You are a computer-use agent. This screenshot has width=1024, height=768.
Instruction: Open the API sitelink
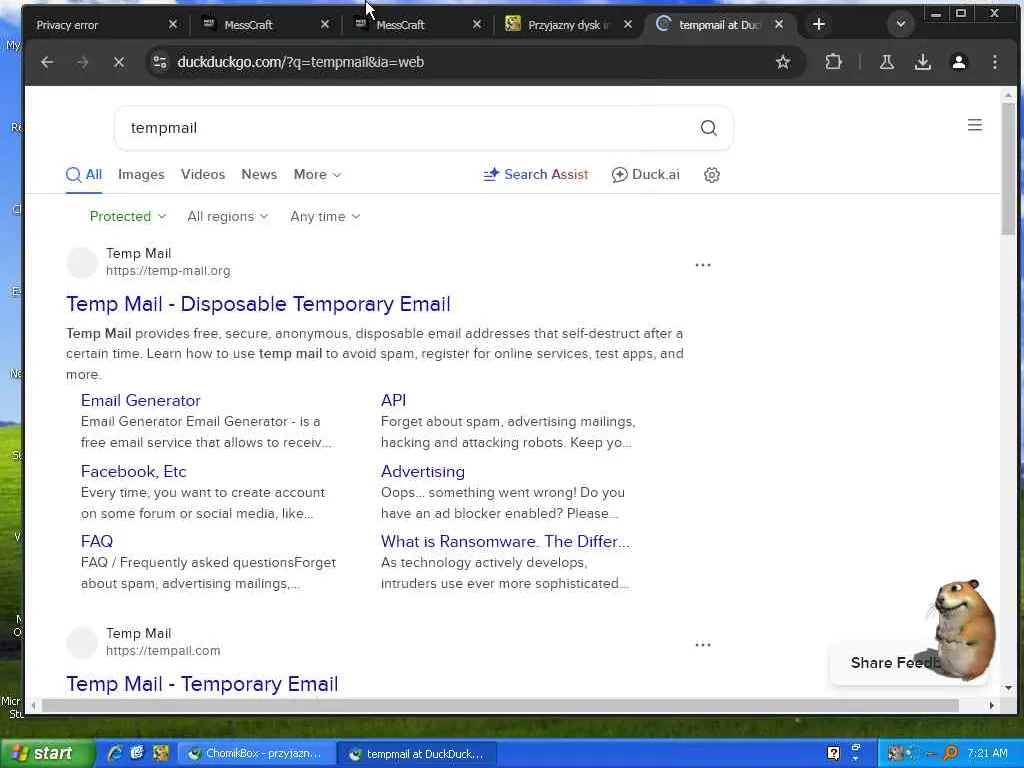(393, 400)
